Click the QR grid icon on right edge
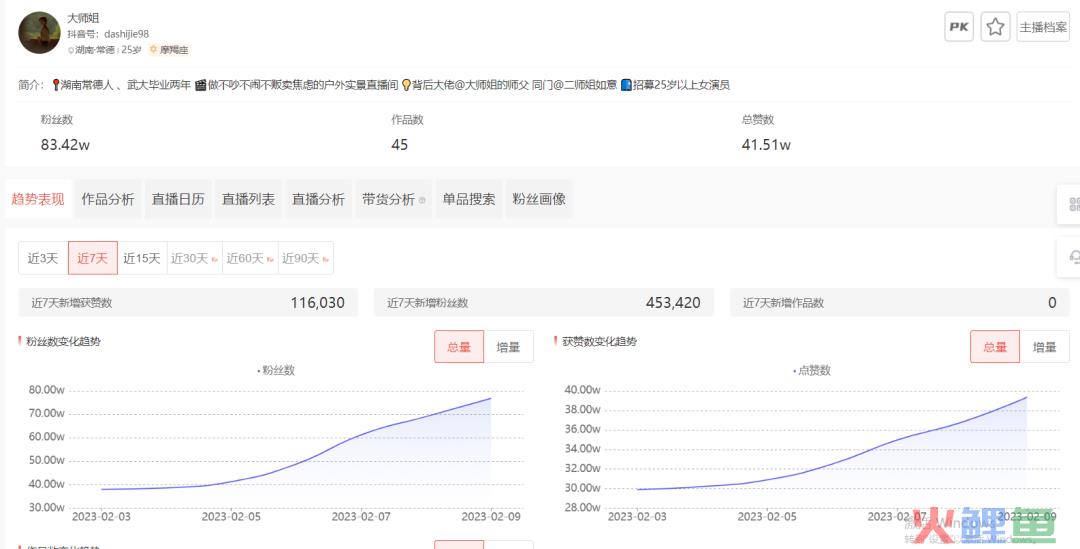Viewport: 1080px width, 549px height. tap(1074, 204)
